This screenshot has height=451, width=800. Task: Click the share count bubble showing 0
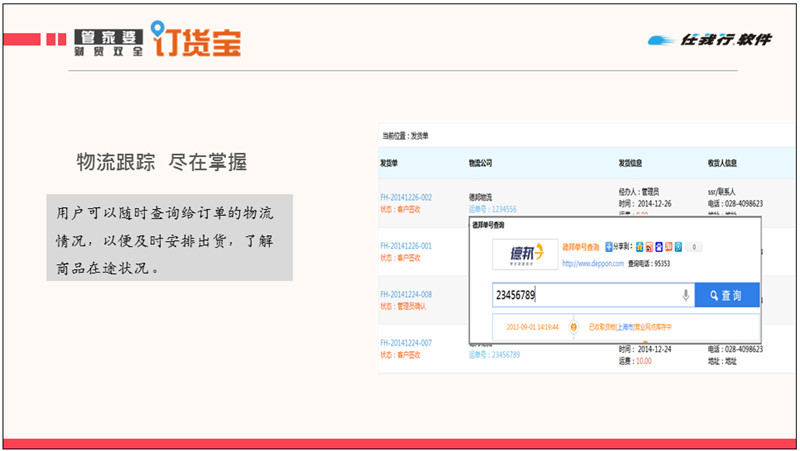click(695, 247)
